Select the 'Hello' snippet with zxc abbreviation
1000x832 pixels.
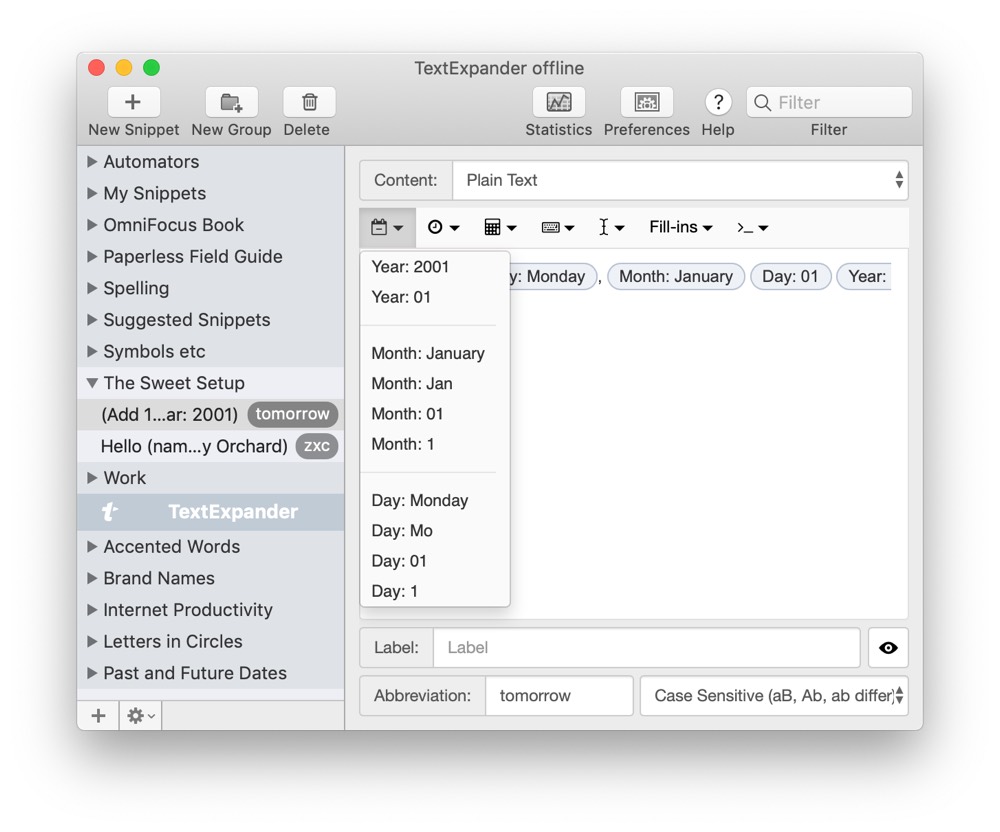click(210, 446)
